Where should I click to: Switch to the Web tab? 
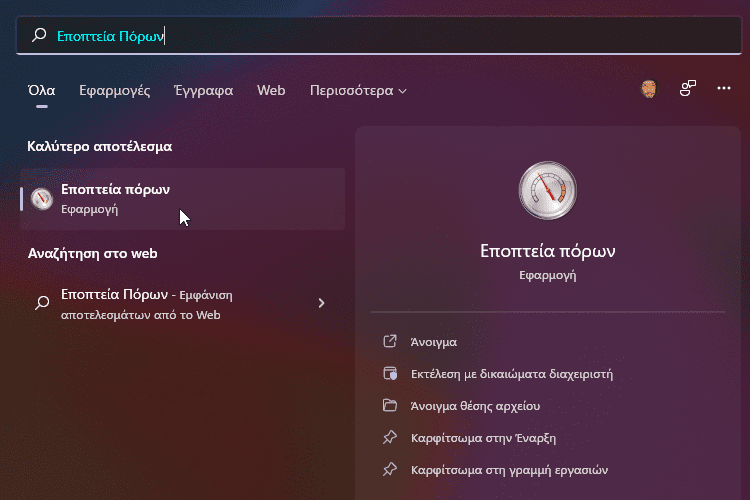271,90
